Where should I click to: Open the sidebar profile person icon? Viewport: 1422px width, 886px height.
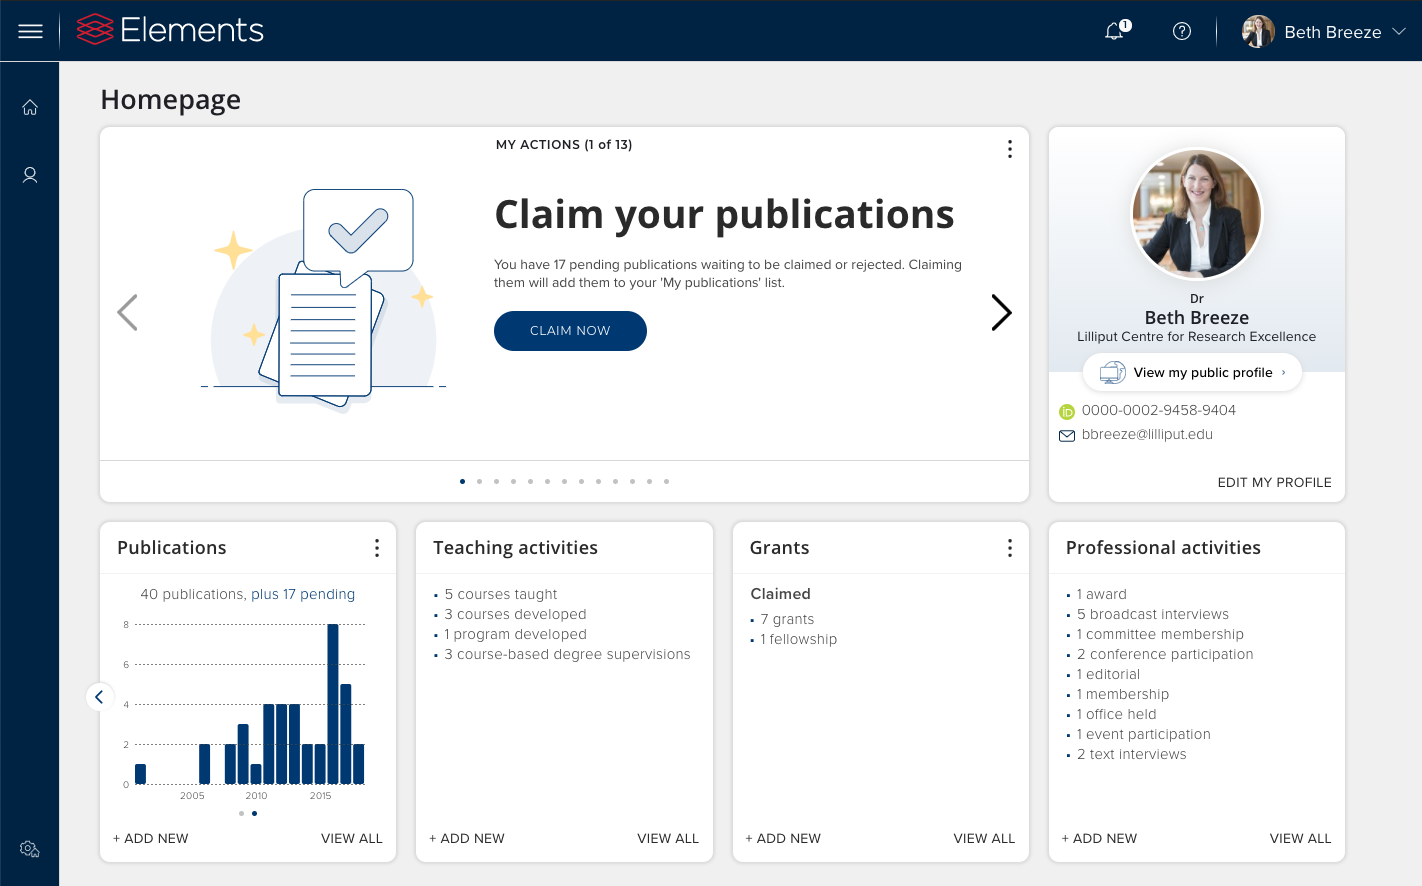coord(30,175)
